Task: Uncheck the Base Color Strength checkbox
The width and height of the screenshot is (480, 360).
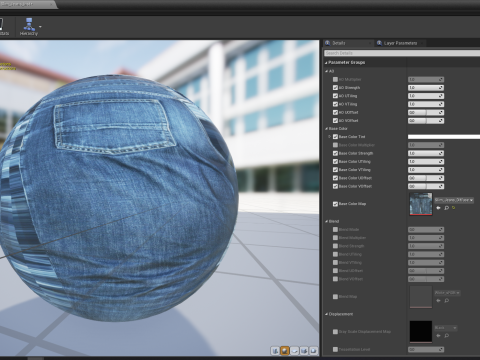Action: (x=335, y=153)
